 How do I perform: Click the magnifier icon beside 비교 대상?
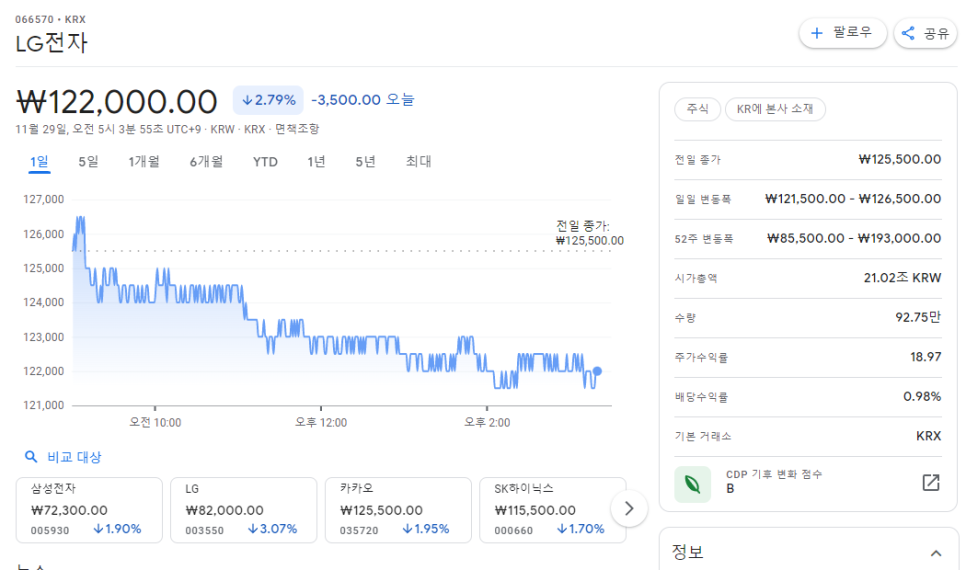31,457
